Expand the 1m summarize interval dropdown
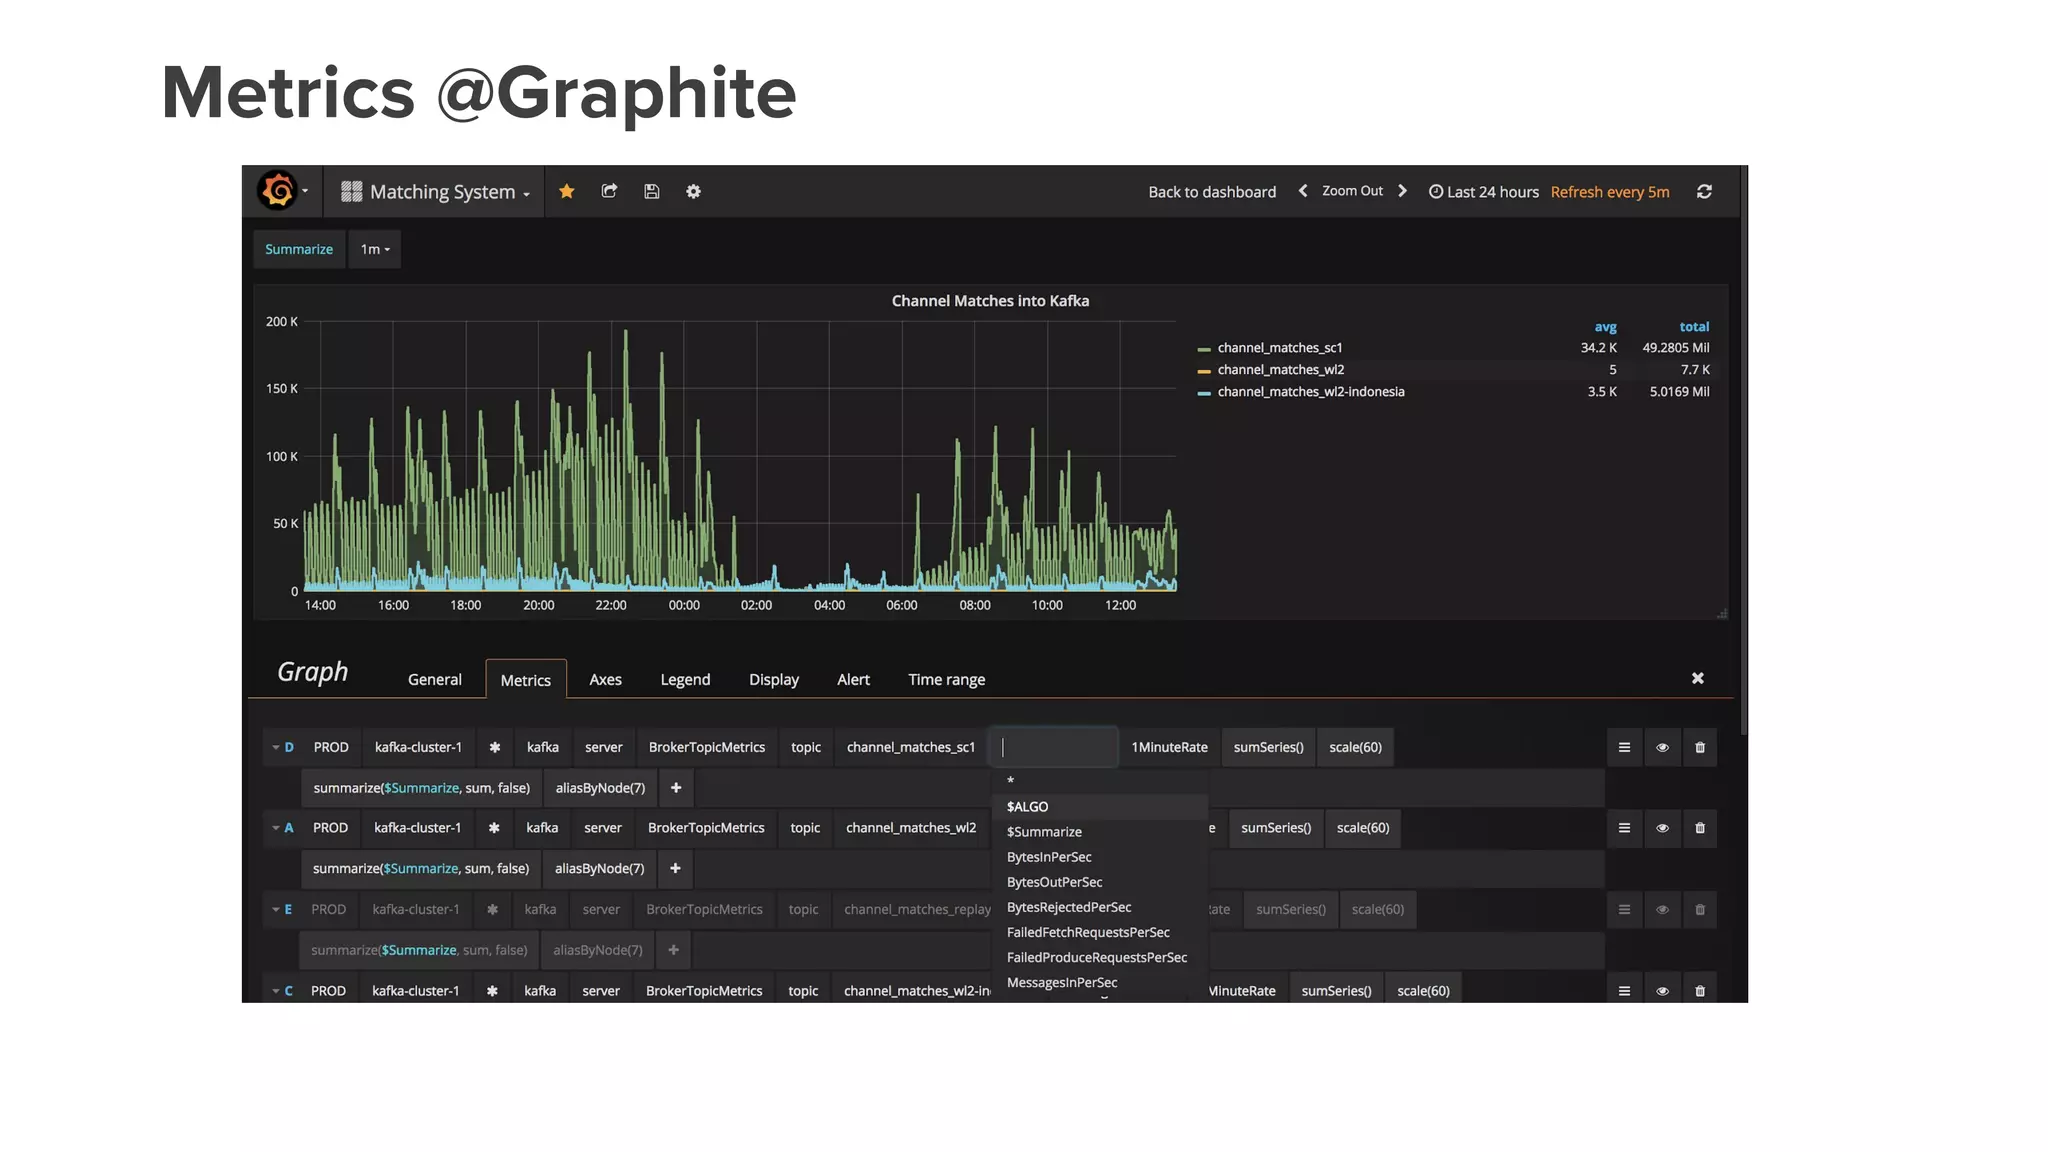Screen dimensions: 2048x1152 375,249
